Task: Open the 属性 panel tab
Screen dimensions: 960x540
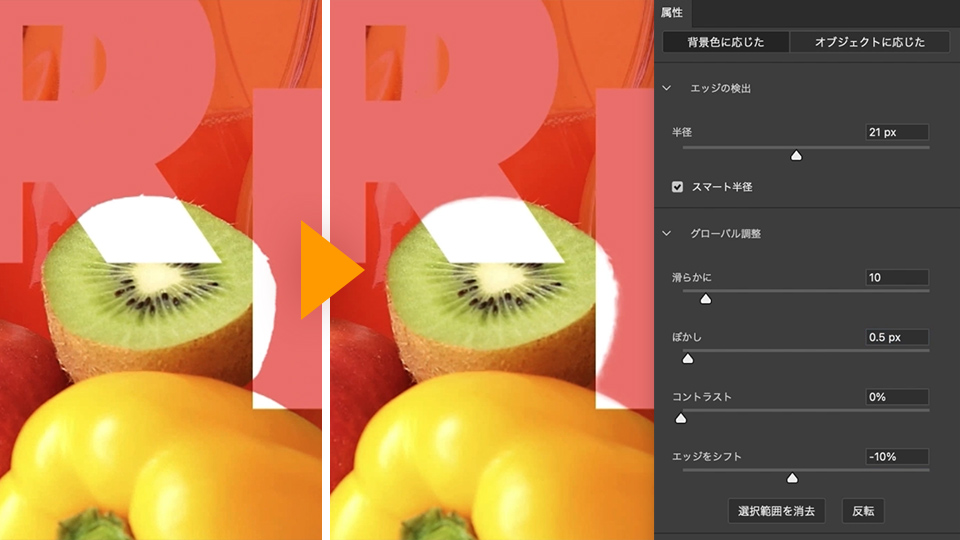Action: pos(672,13)
